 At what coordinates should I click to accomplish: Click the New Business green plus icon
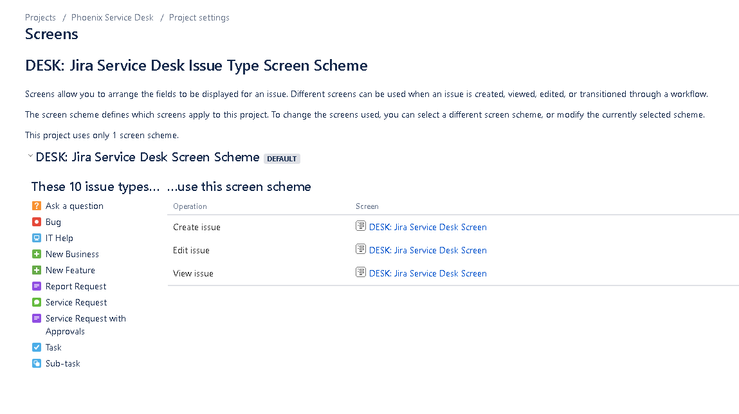pyautogui.click(x=36, y=254)
